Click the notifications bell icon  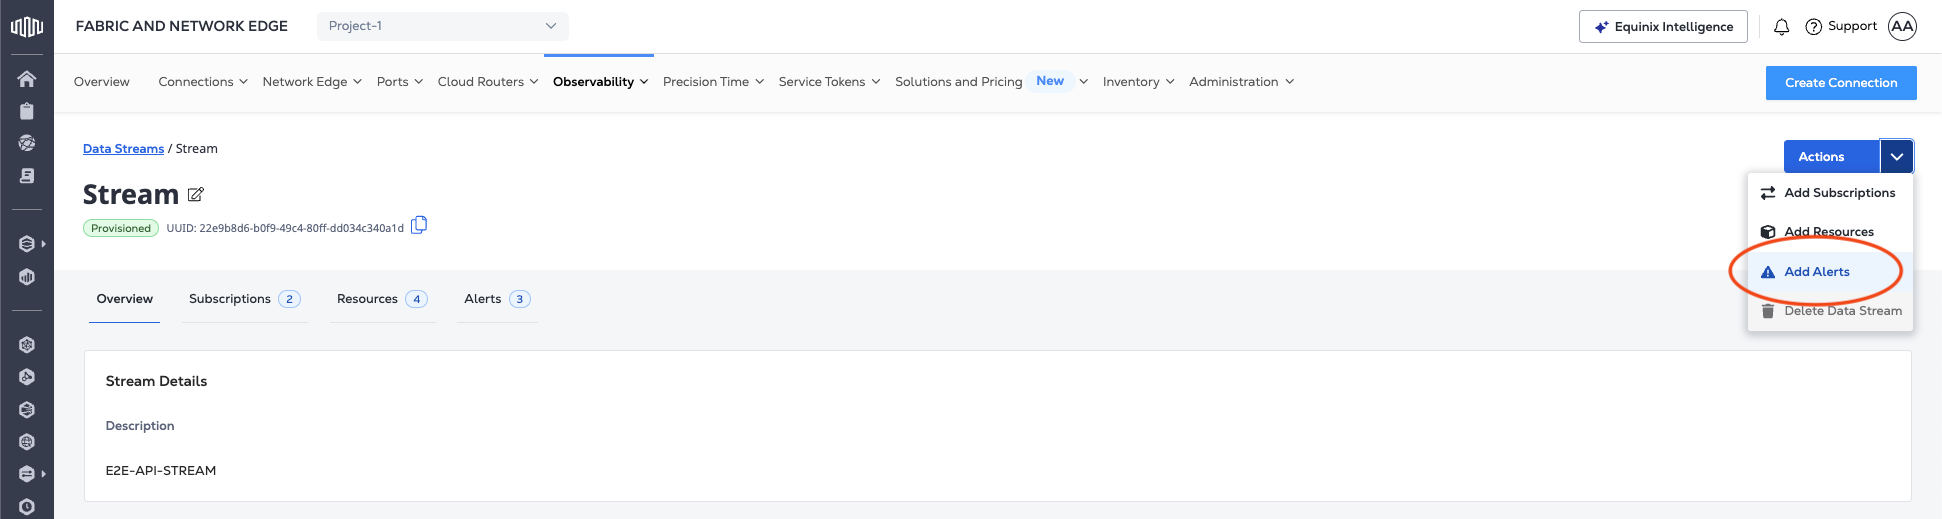pyautogui.click(x=1781, y=27)
